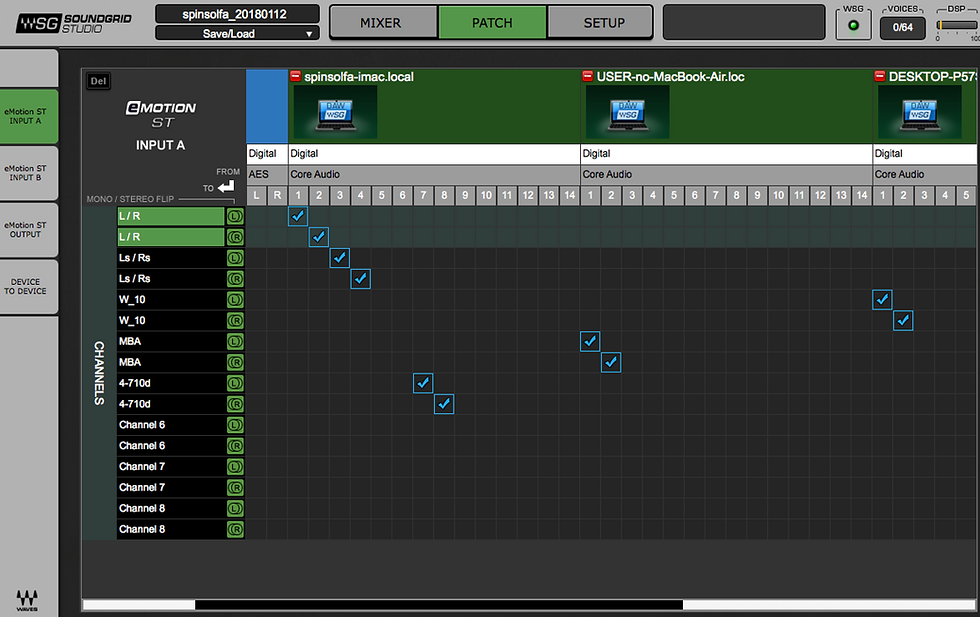Flip mono/stereo on second Ls / Rs row

click(x=235, y=279)
